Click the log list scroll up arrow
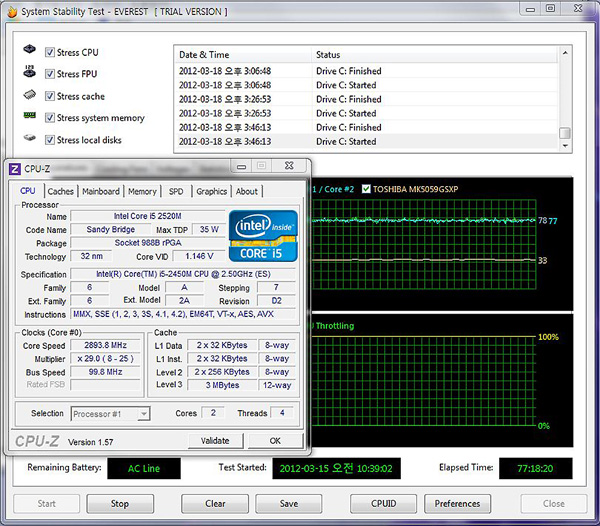The width and height of the screenshot is (600, 526). [x=565, y=53]
